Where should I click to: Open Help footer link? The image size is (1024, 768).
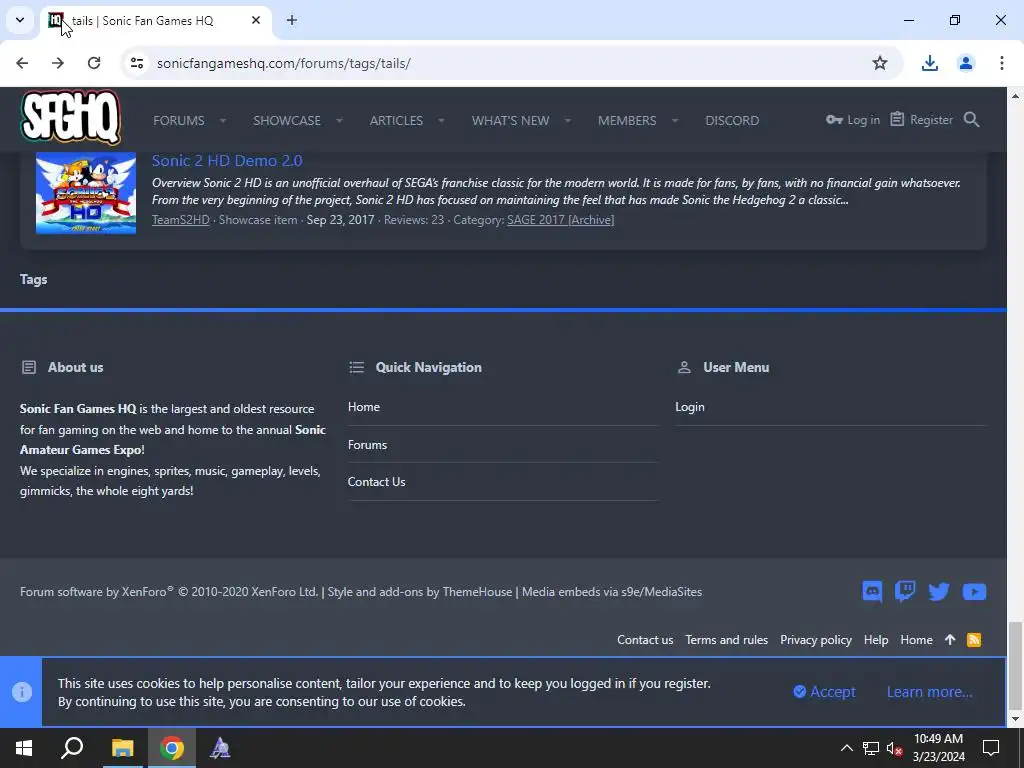click(x=876, y=640)
